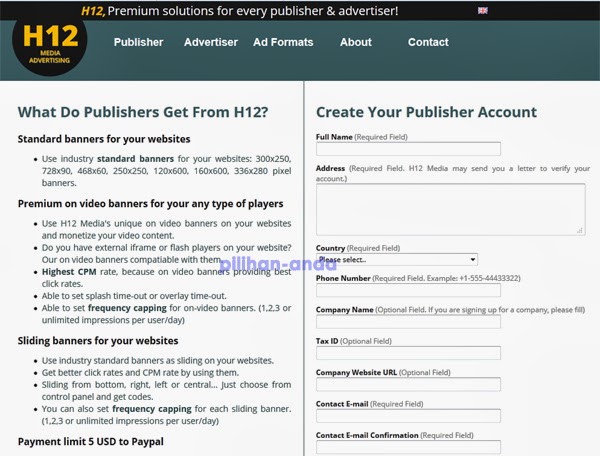Open the Advertiser menu
The width and height of the screenshot is (600, 456).
(211, 42)
